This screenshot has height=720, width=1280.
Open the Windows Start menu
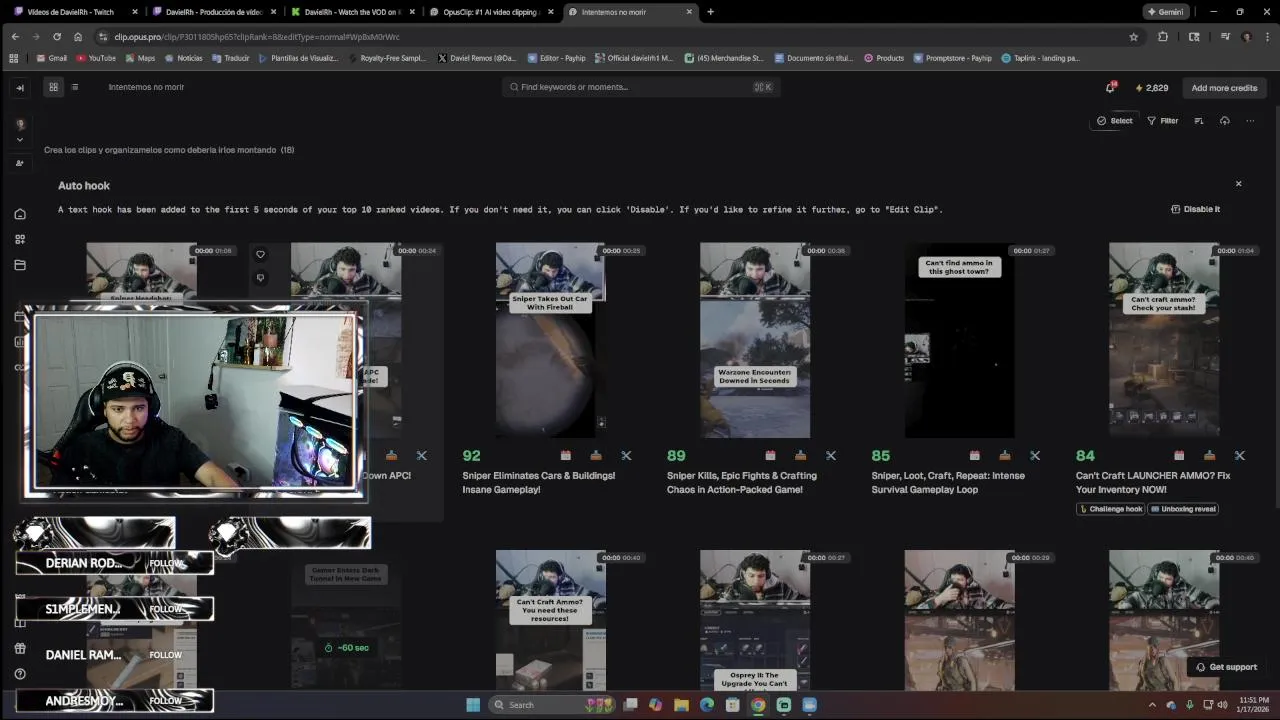[473, 705]
